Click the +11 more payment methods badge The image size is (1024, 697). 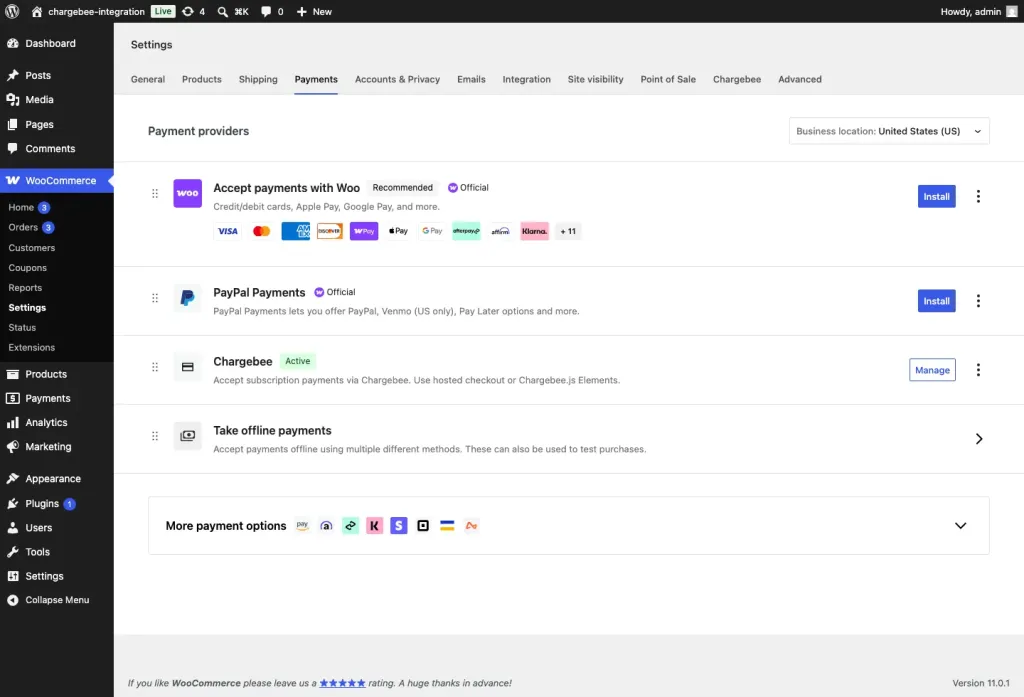568,231
